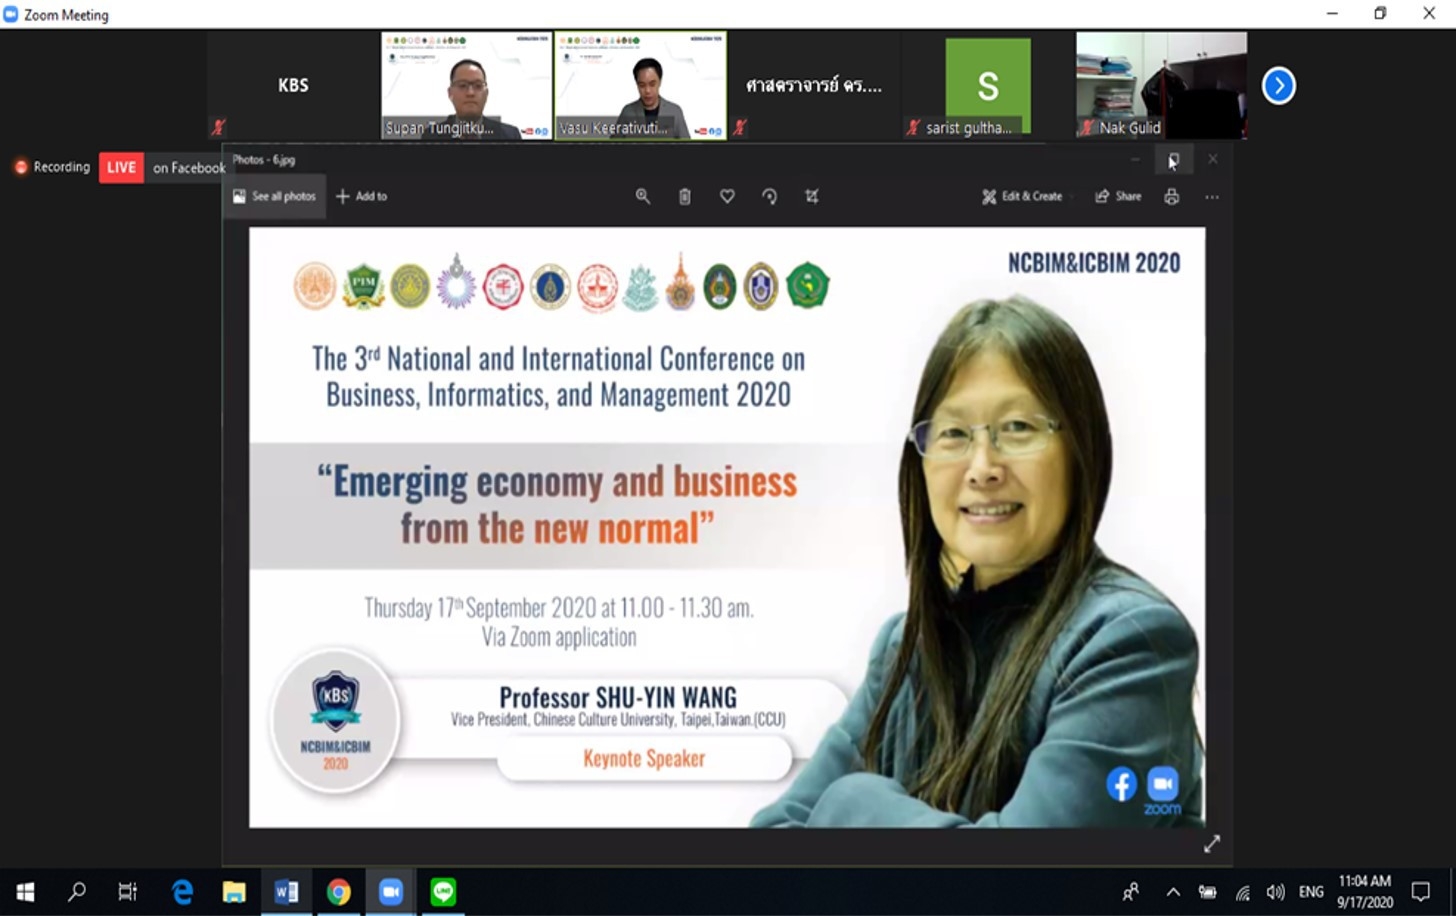The image size is (1456, 916).
Task: Select the sarist gultha participant tile
Action: click(x=988, y=85)
